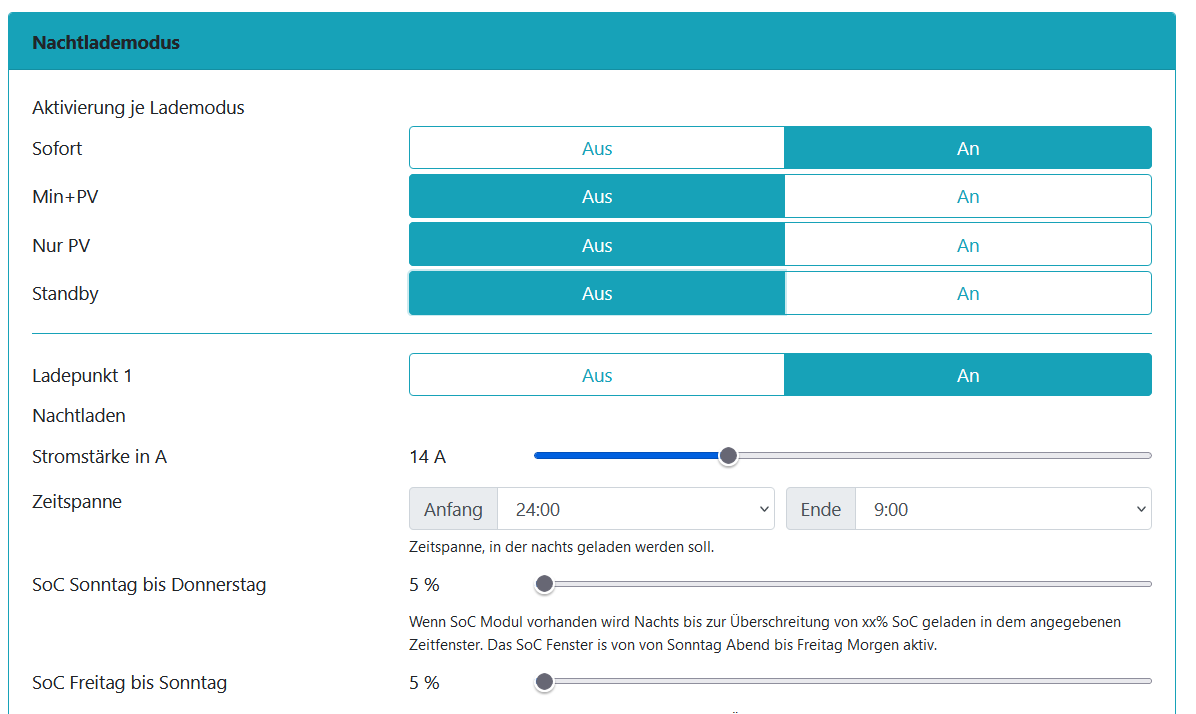Image resolution: width=1196 pixels, height=714 pixels.
Task: Switch Nur PV to An
Action: pos(967,245)
